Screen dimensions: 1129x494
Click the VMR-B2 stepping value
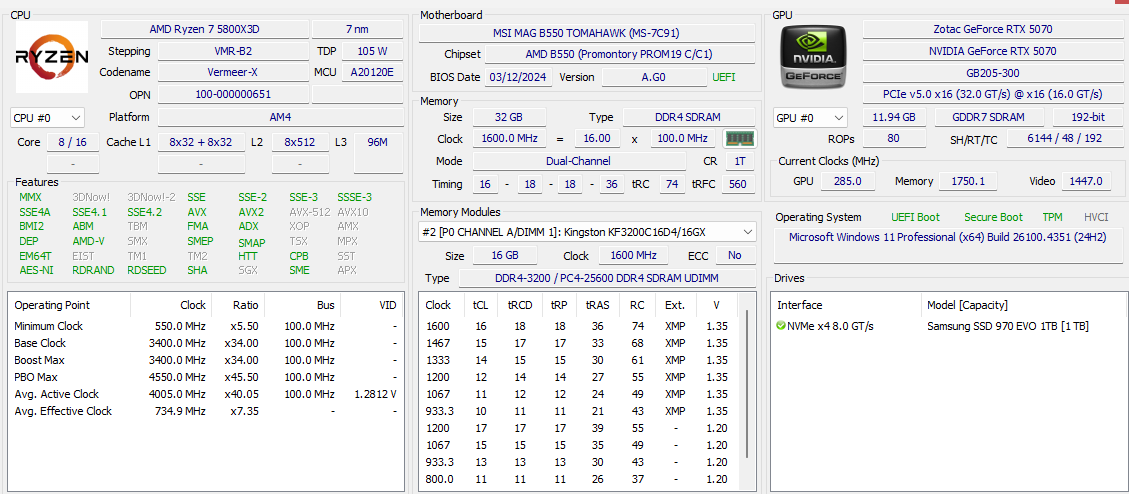(x=233, y=51)
